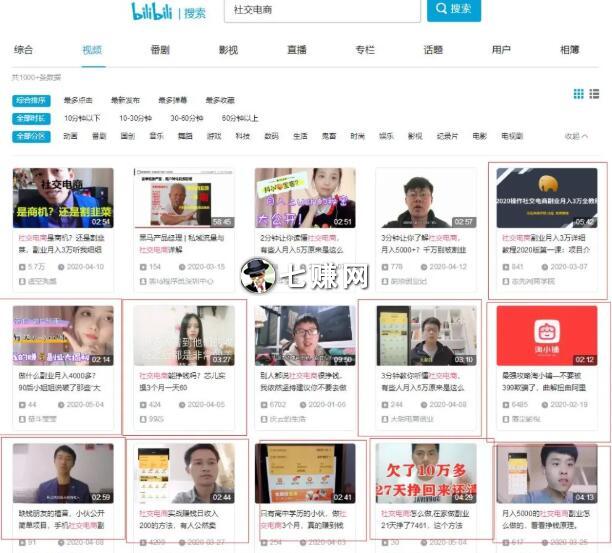Click clock icon beside 2020-03-07
Screen dimensions: 612x553
pyautogui.click(x=545, y=267)
